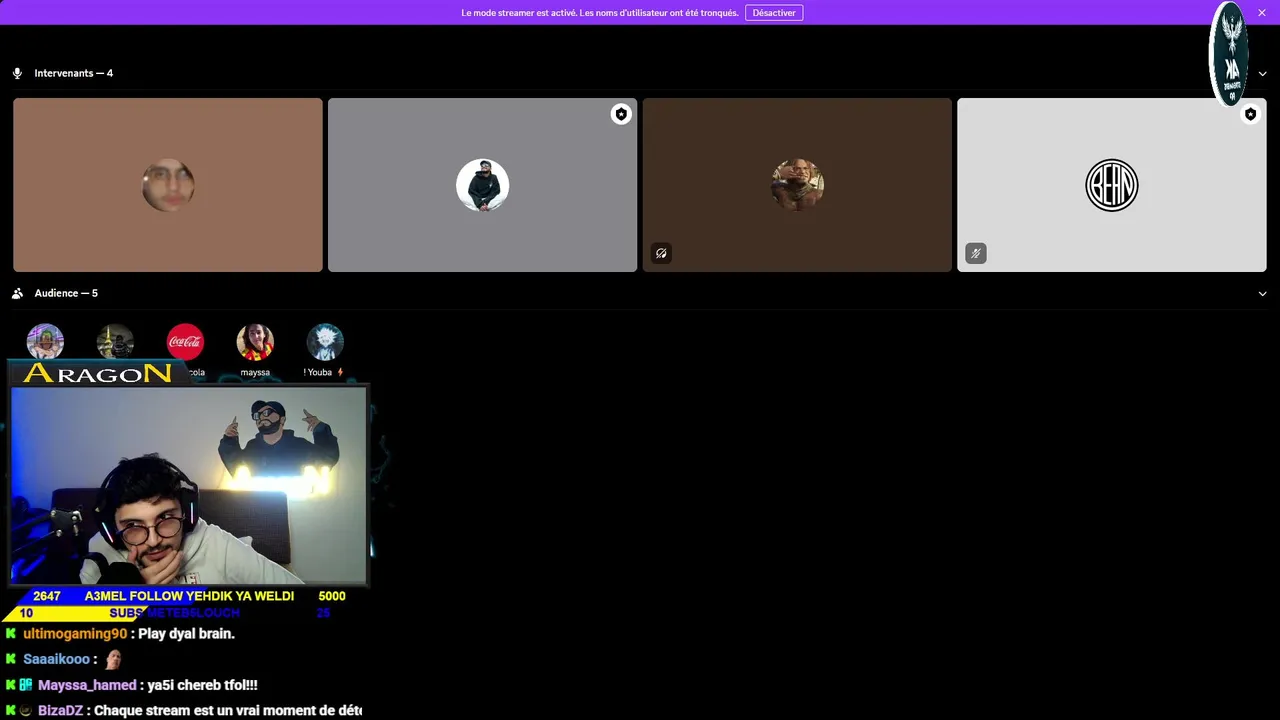Select the tower-photo audience avatar
The height and width of the screenshot is (720, 1280).
coord(115,342)
